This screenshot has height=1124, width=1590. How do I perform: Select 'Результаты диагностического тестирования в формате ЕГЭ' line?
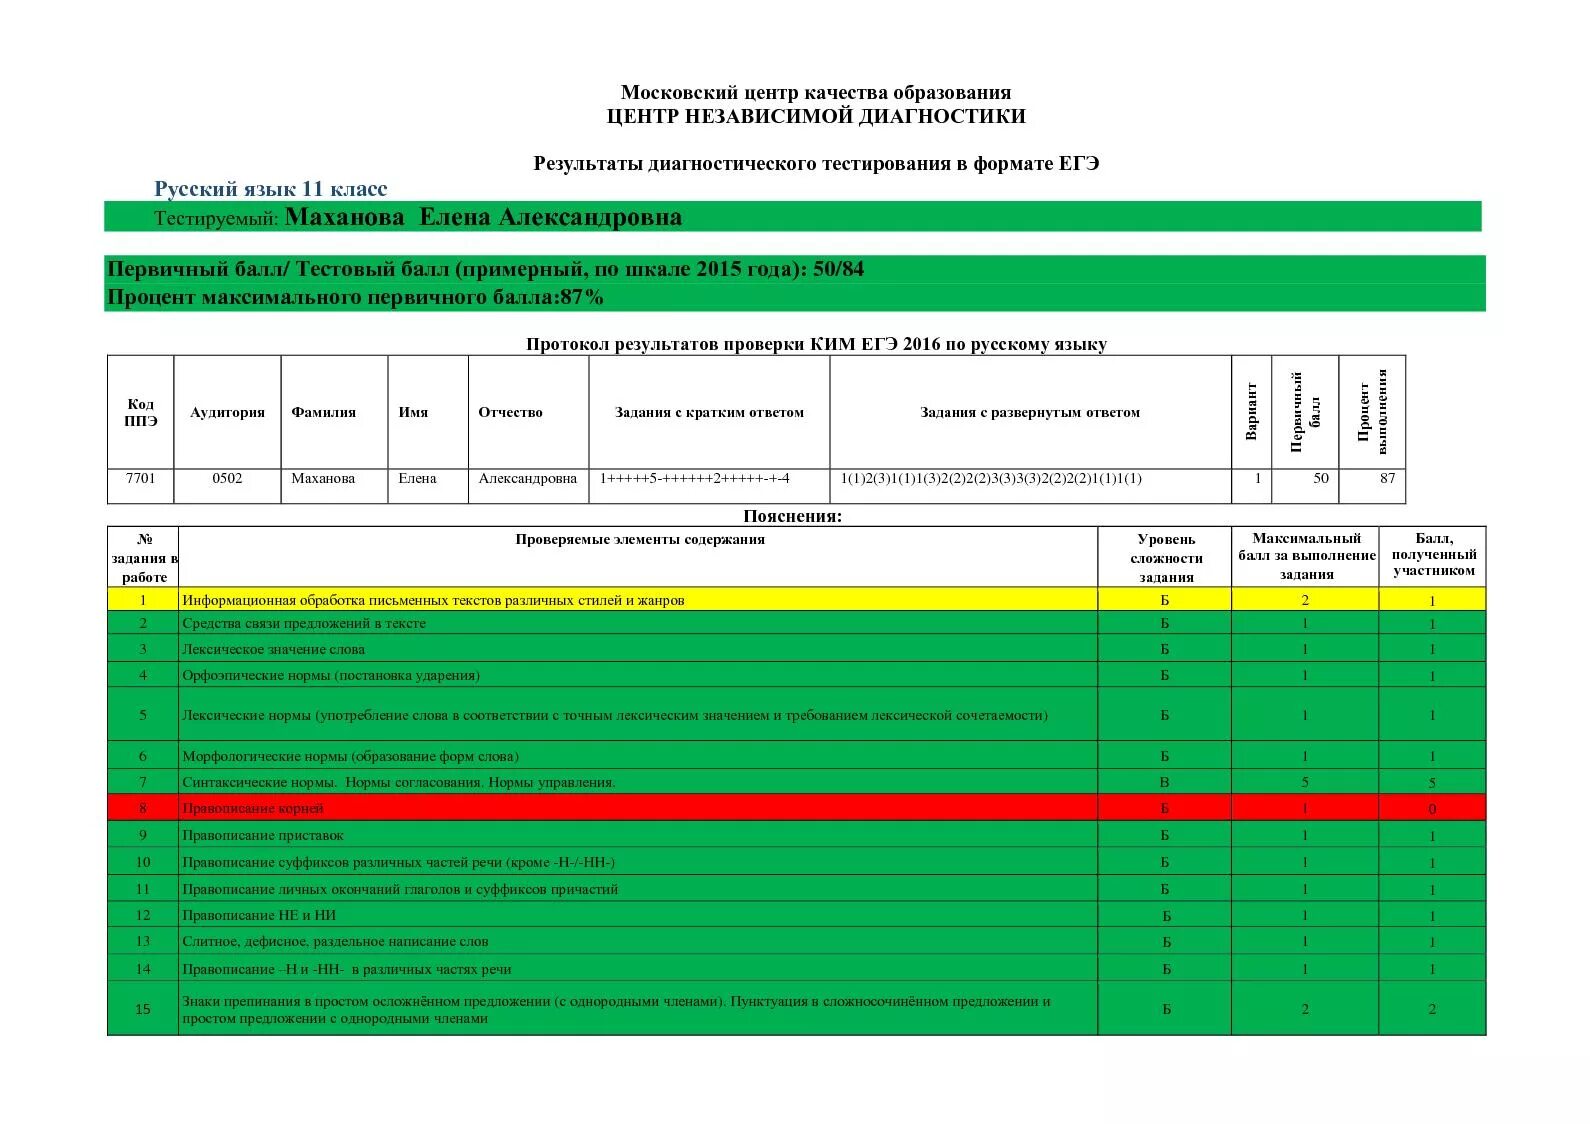(x=816, y=163)
